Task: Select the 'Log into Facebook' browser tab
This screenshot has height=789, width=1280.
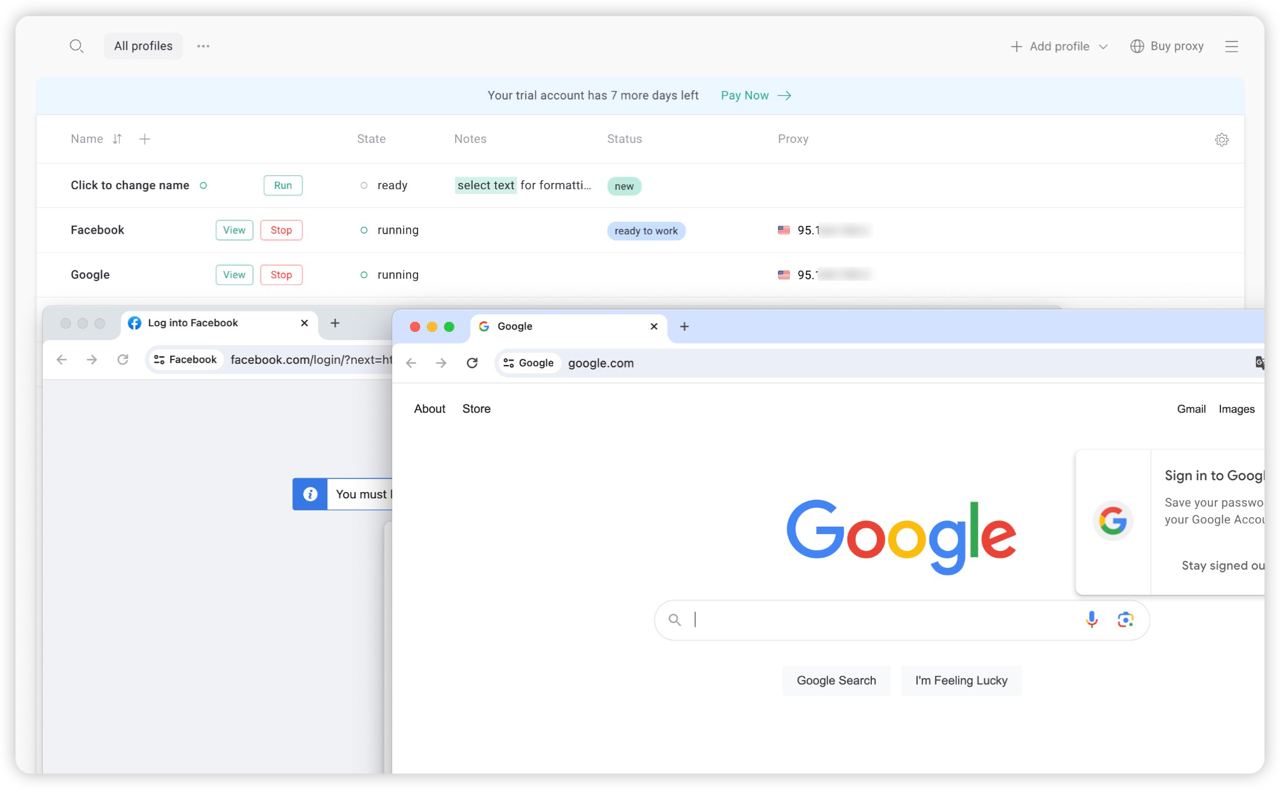Action: [220, 323]
